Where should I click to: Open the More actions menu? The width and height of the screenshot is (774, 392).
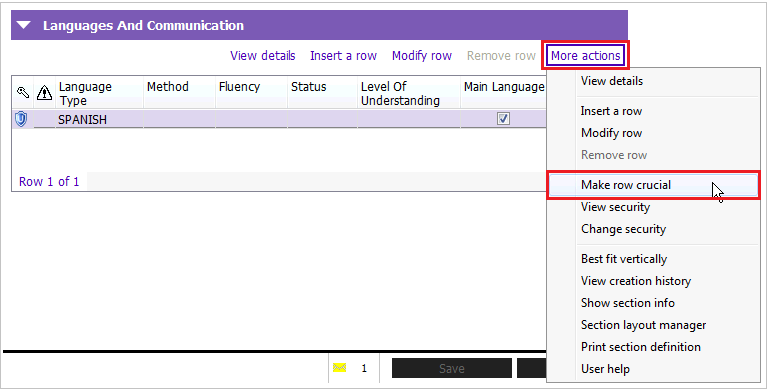point(585,55)
